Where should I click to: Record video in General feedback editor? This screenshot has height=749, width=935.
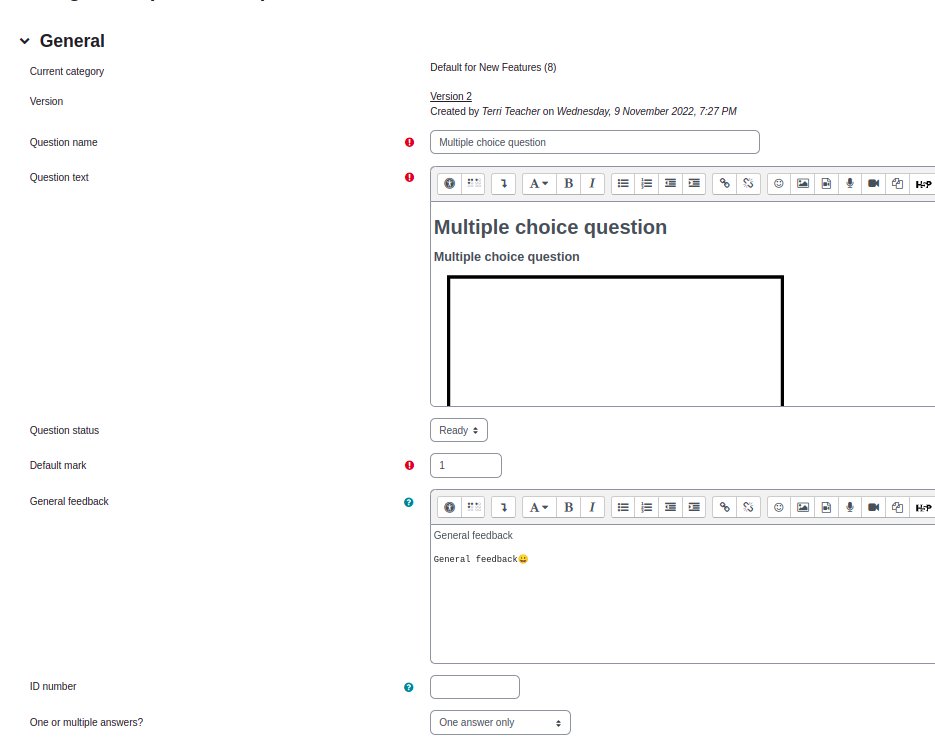pos(874,507)
